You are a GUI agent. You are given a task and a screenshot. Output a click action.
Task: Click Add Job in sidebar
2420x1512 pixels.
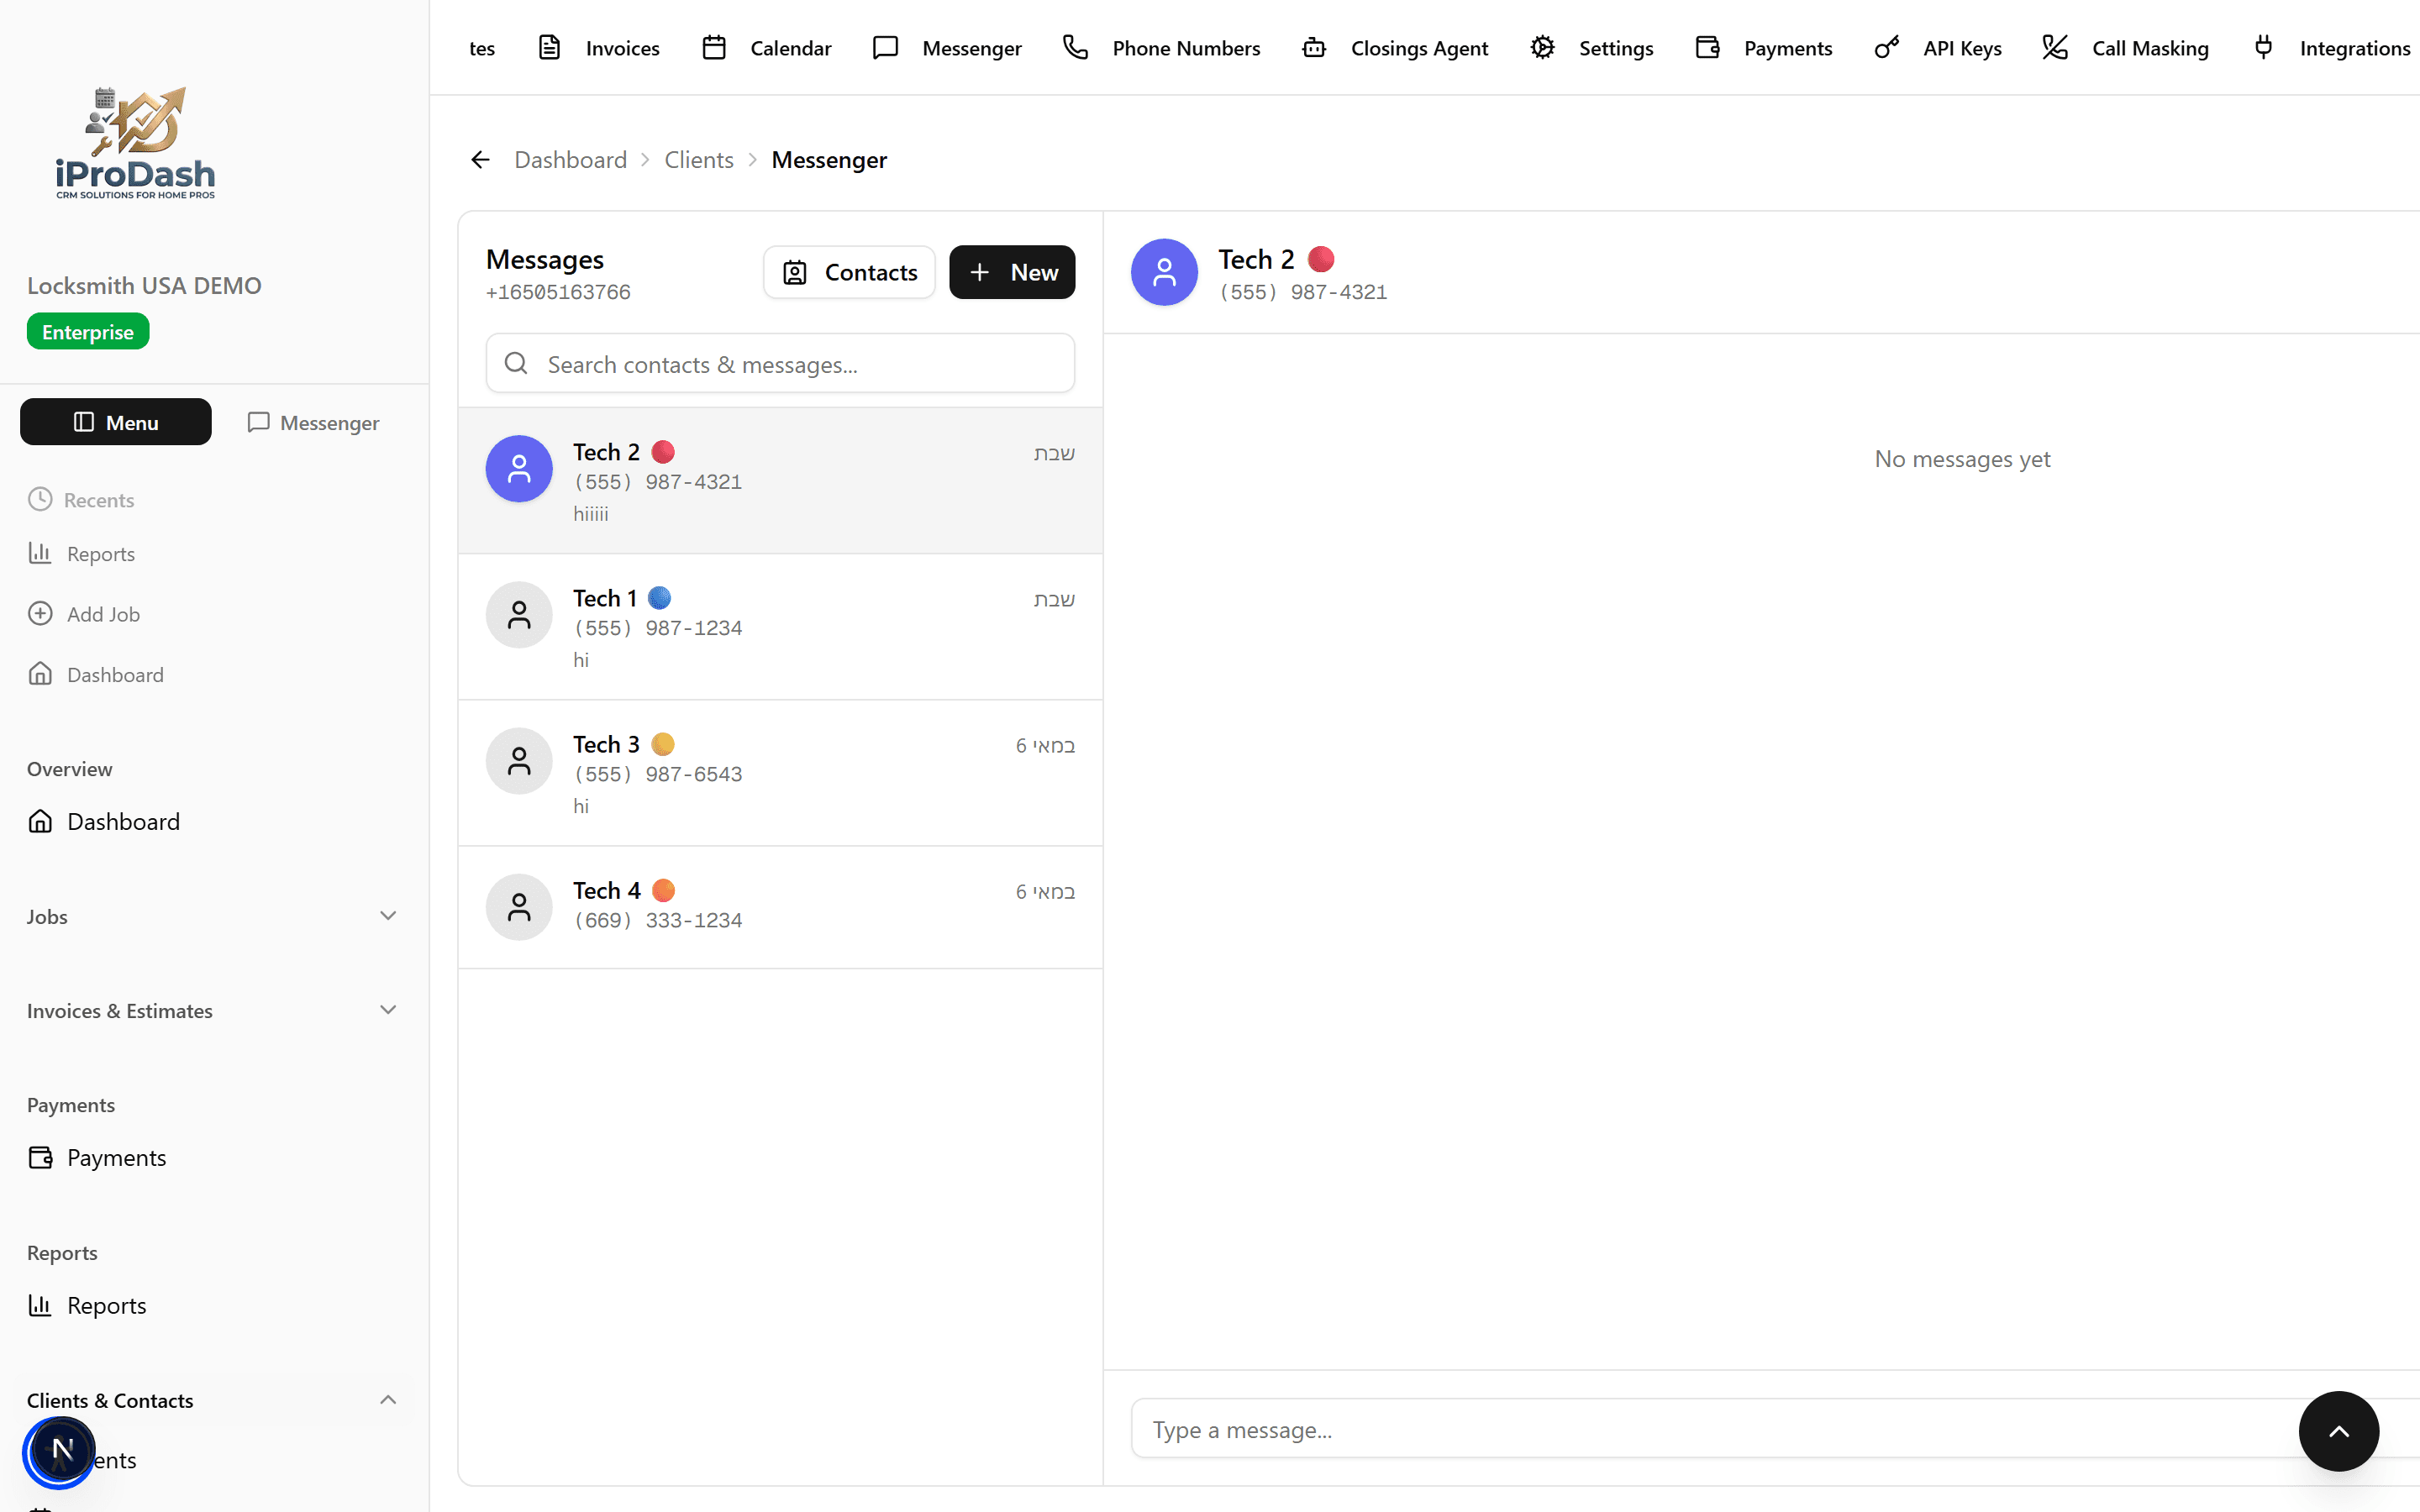tap(84, 614)
